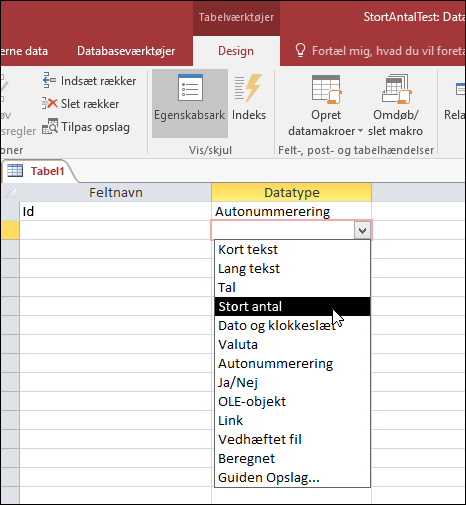Choose Lang tekst from the datatype list
Screen dimensions: 466x505
tap(292, 268)
